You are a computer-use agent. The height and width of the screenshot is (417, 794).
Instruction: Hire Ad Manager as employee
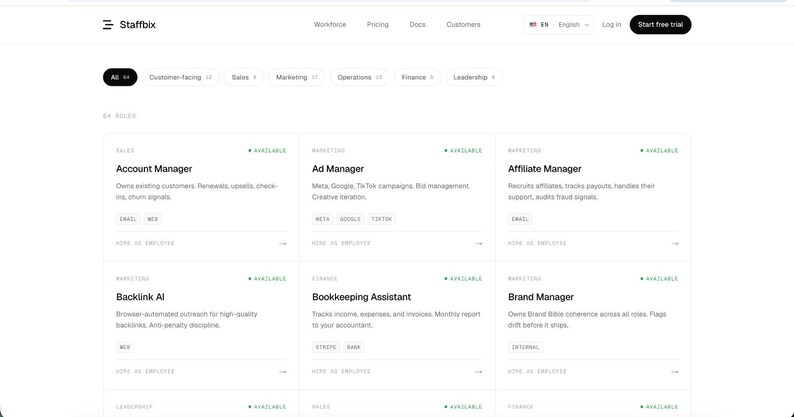click(x=341, y=243)
